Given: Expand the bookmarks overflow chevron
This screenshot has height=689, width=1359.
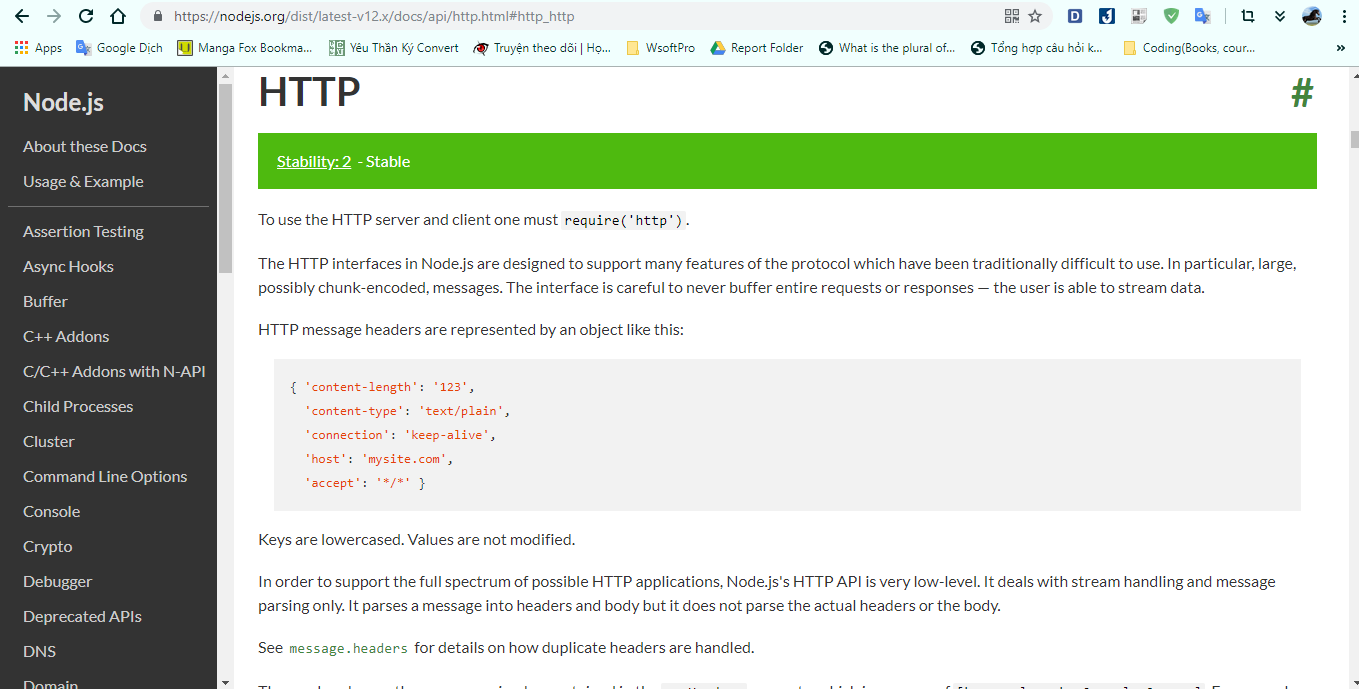Looking at the screenshot, I should tap(1343, 47).
